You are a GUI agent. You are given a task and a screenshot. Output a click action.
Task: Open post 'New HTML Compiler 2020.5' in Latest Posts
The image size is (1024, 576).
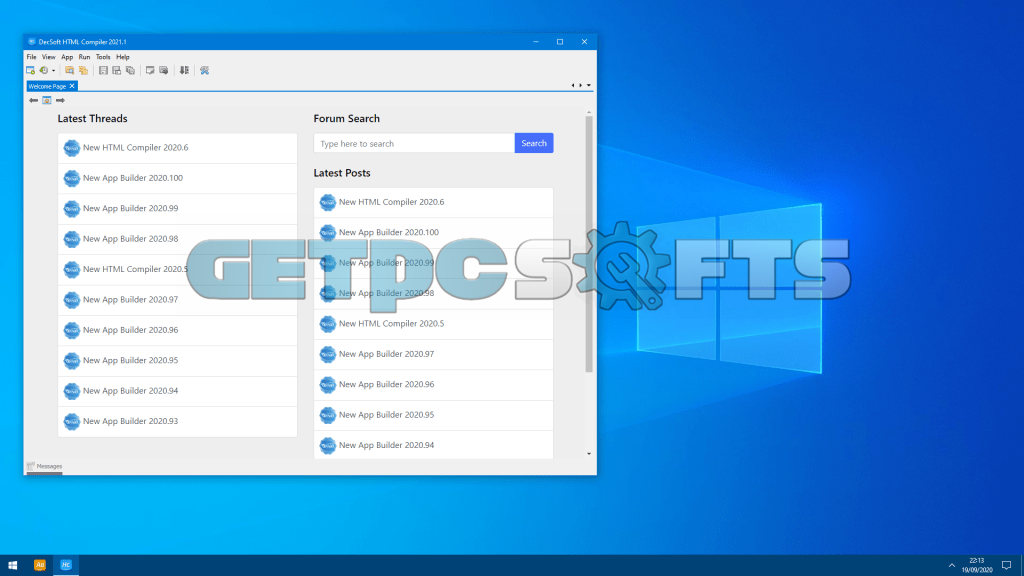click(x=433, y=324)
